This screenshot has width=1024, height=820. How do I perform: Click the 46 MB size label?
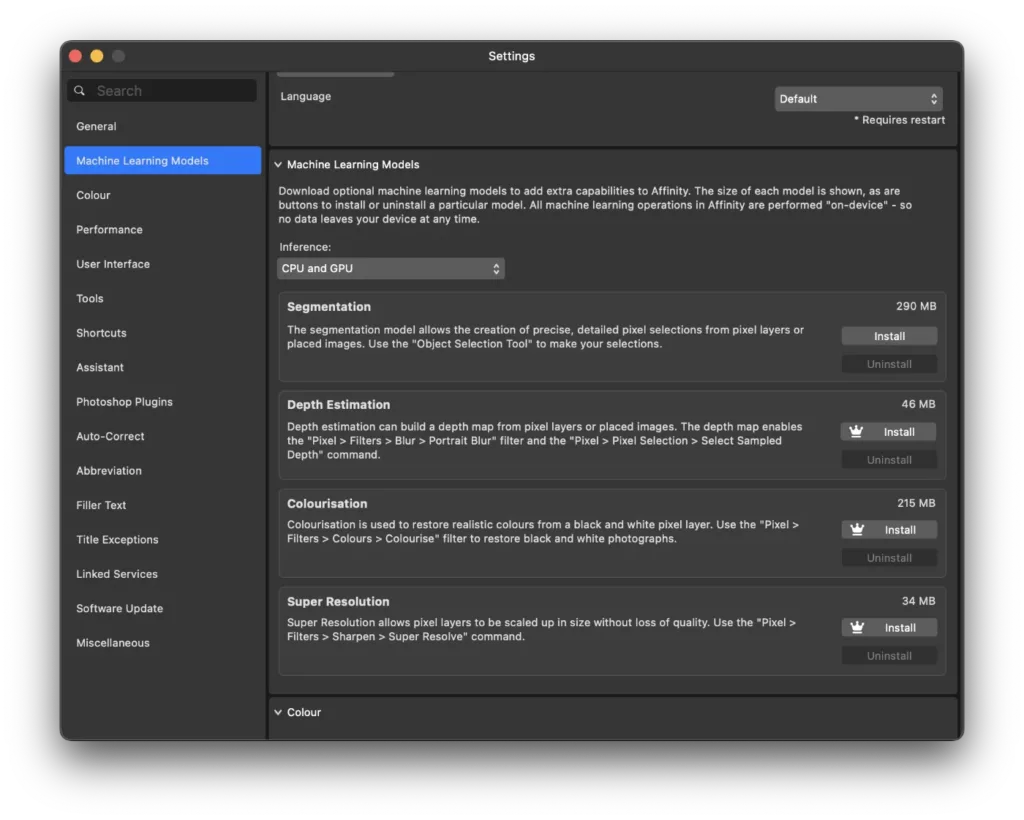point(918,404)
